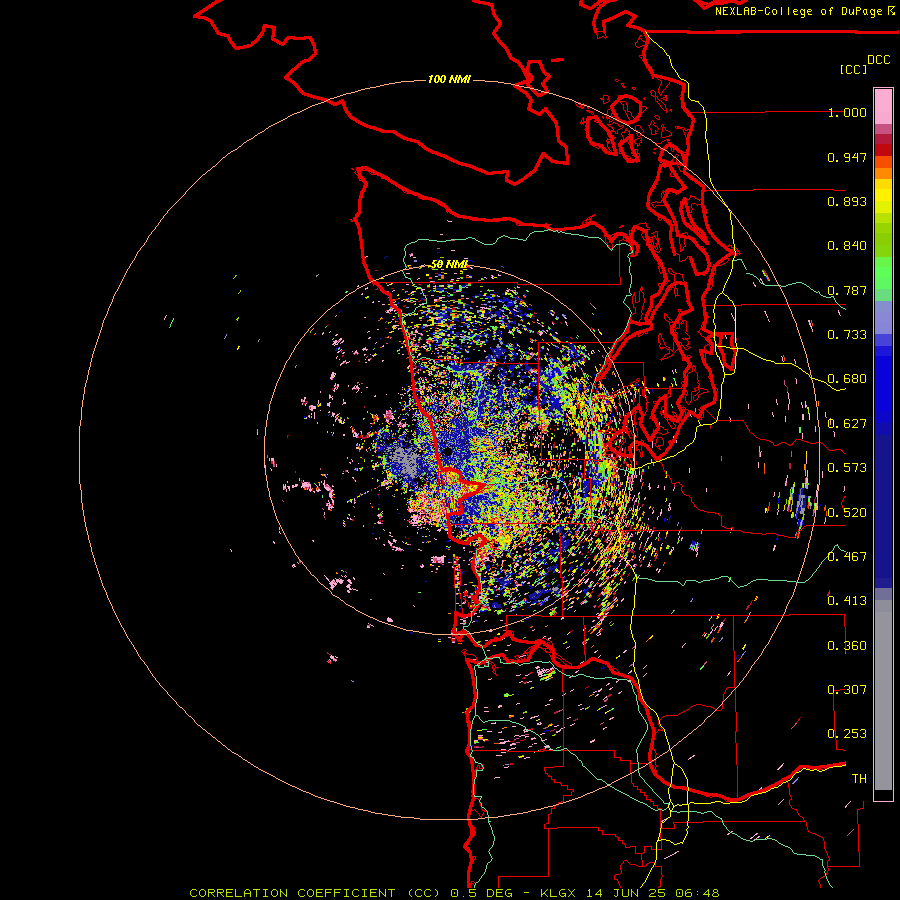This screenshot has width=900, height=900.
Task: Click the TH threshold label
Action: click(859, 779)
